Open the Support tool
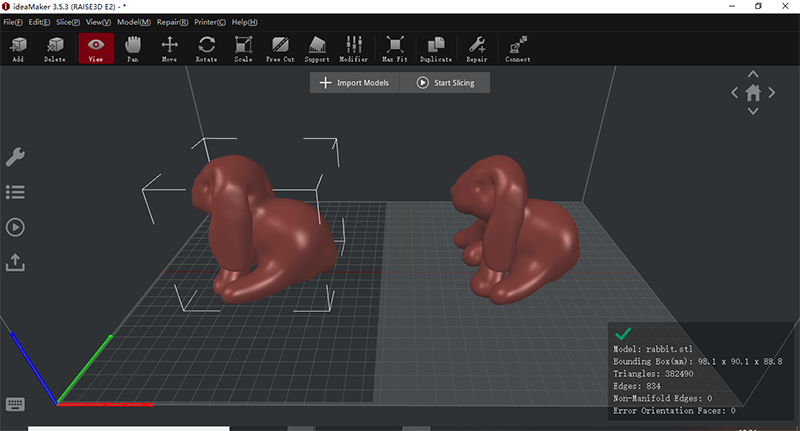This screenshot has width=800, height=431. click(317, 49)
